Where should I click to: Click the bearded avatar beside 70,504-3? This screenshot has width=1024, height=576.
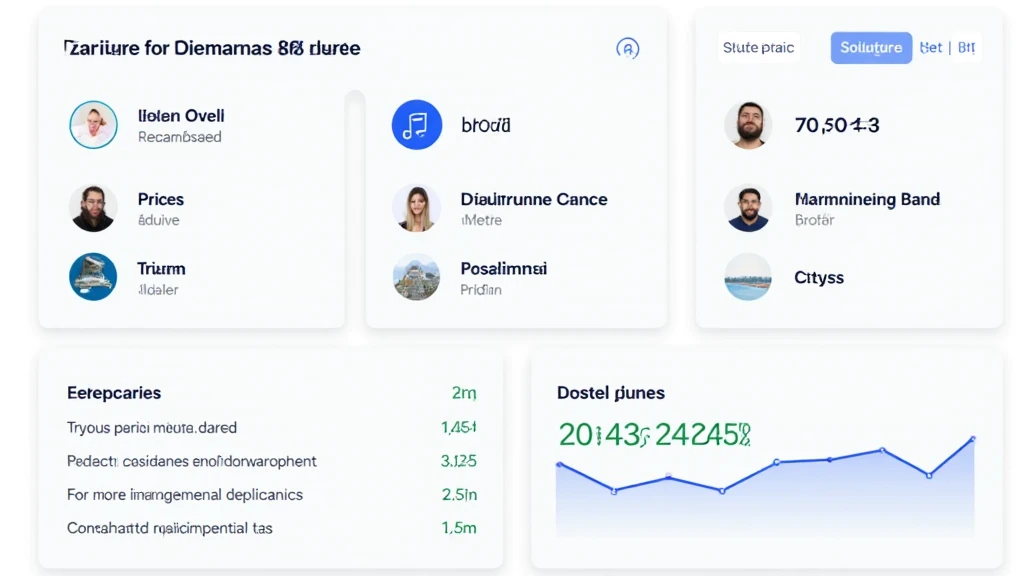(x=748, y=125)
